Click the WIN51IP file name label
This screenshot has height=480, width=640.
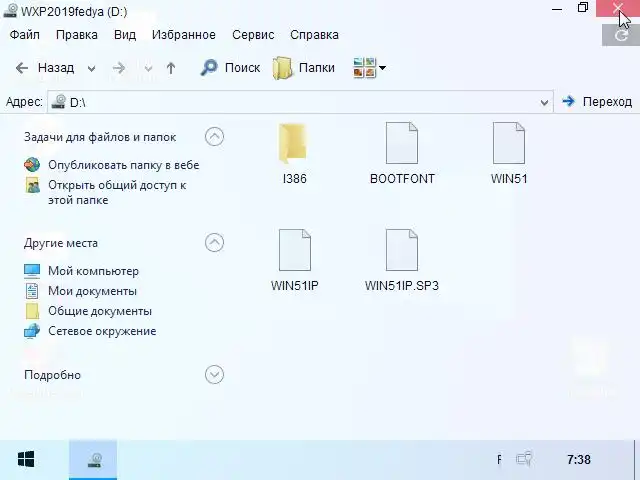tap(295, 285)
